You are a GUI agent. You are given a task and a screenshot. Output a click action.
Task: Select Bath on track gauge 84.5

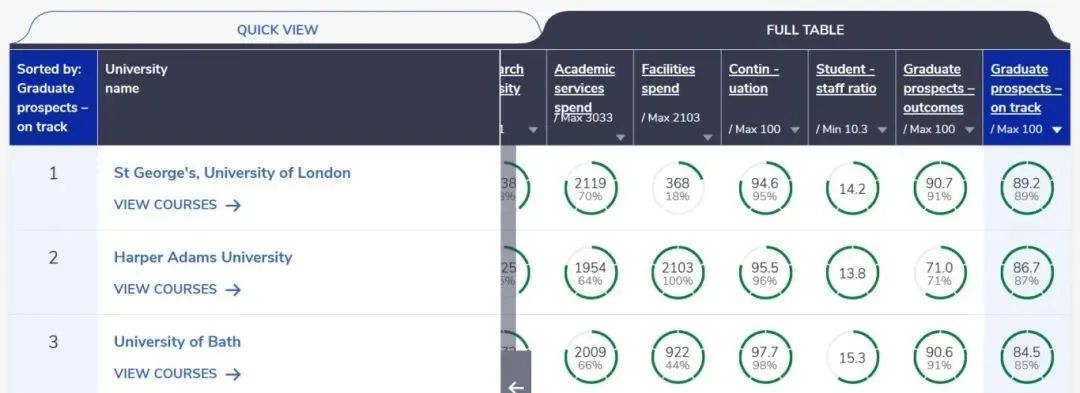tap(1026, 358)
